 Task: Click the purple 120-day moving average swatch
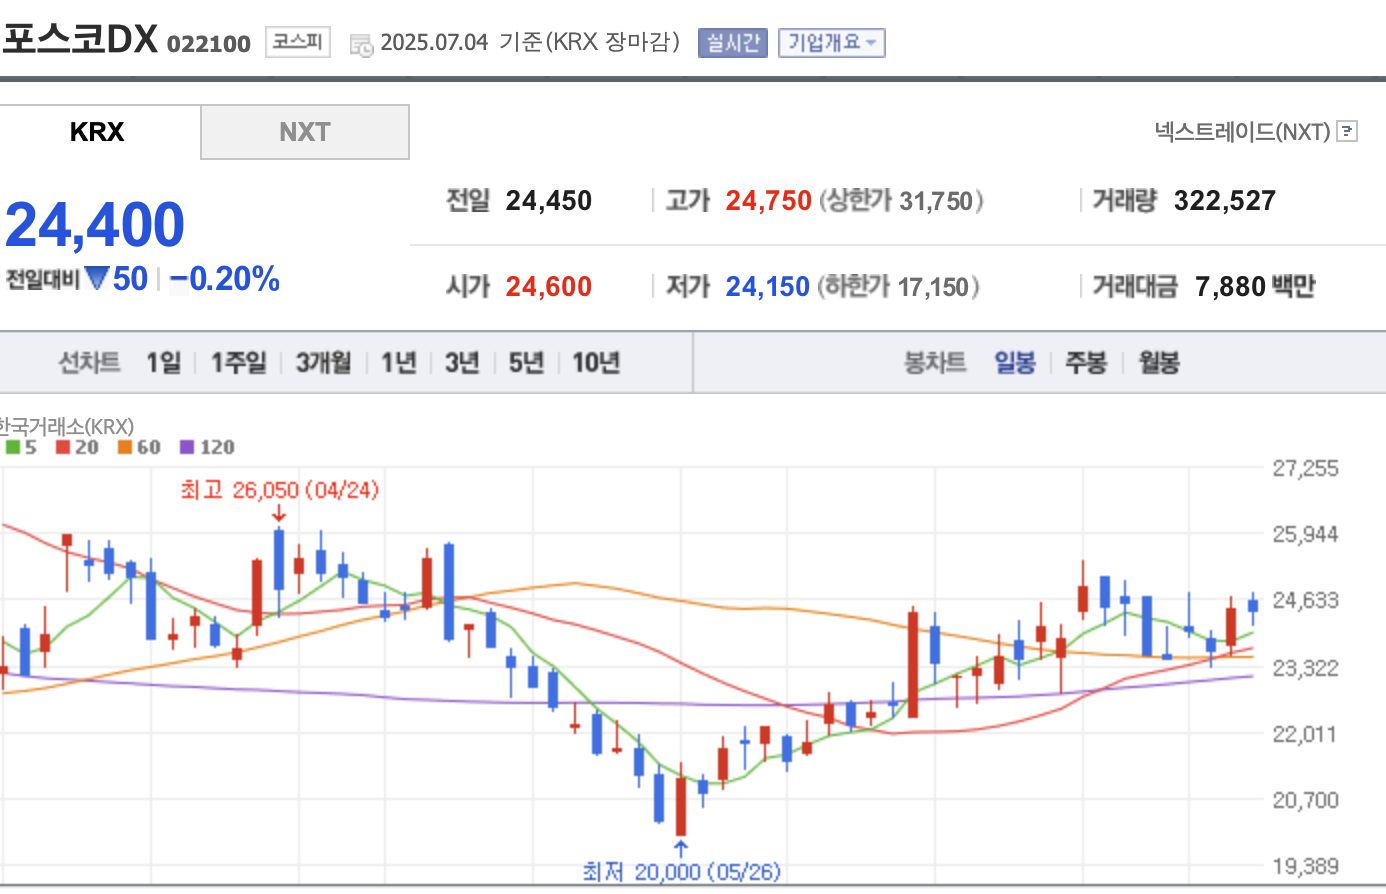187,447
